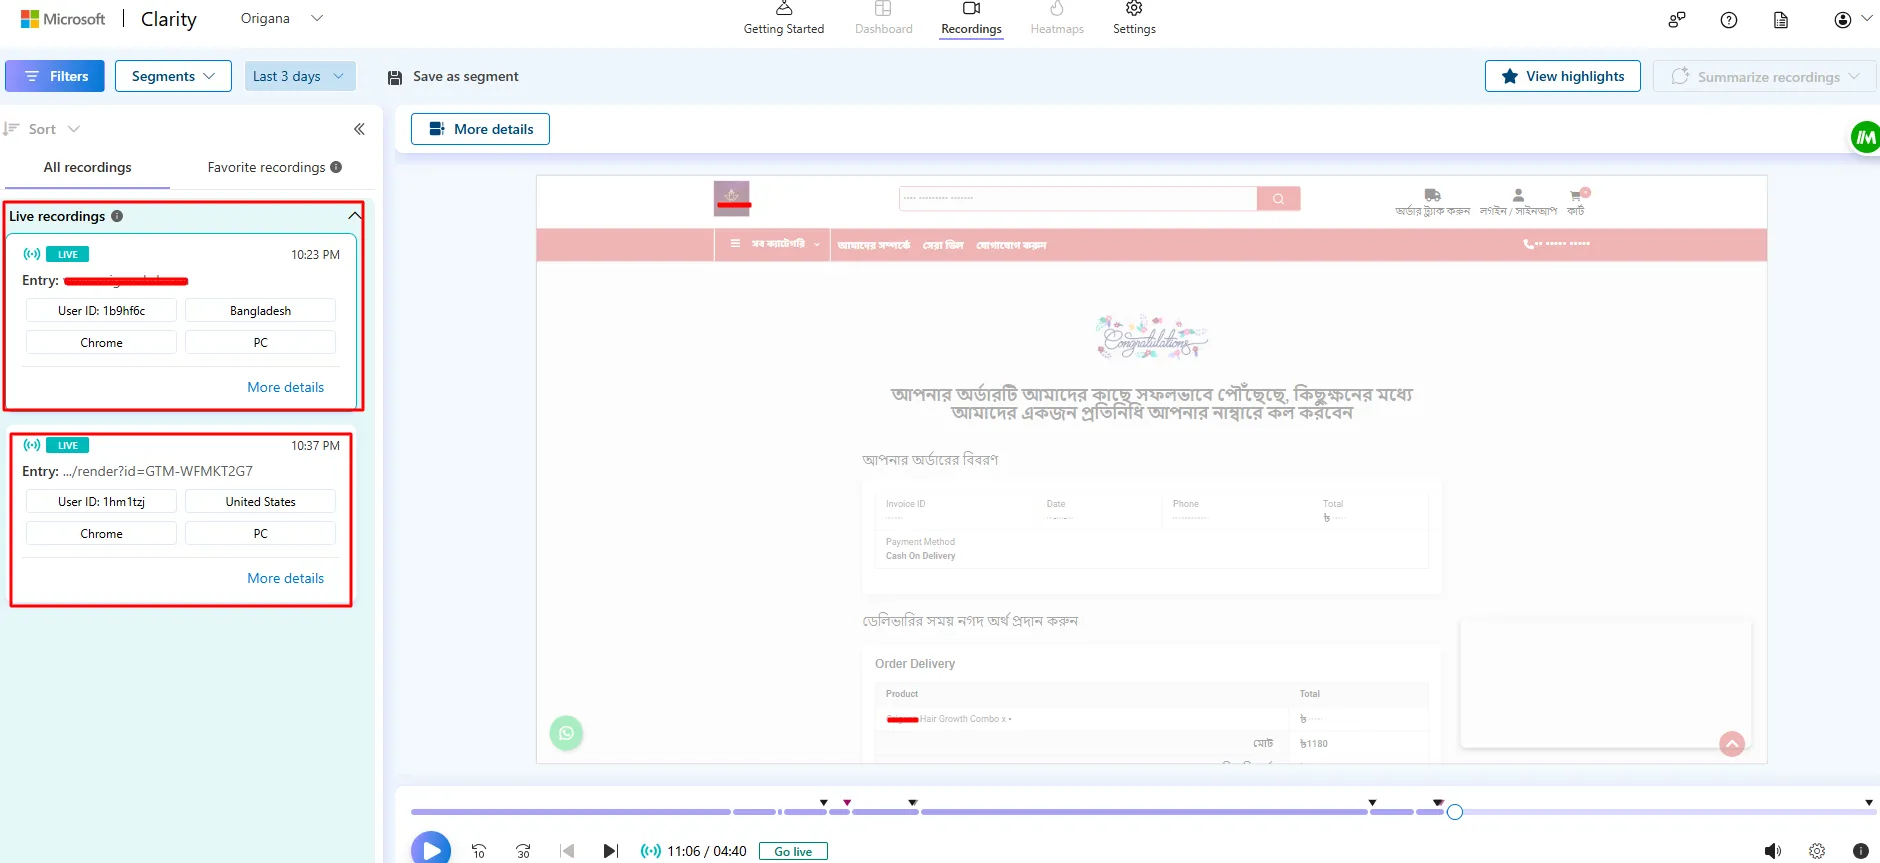This screenshot has height=863, width=1880.
Task: Click the Go live button
Action: [793, 851]
